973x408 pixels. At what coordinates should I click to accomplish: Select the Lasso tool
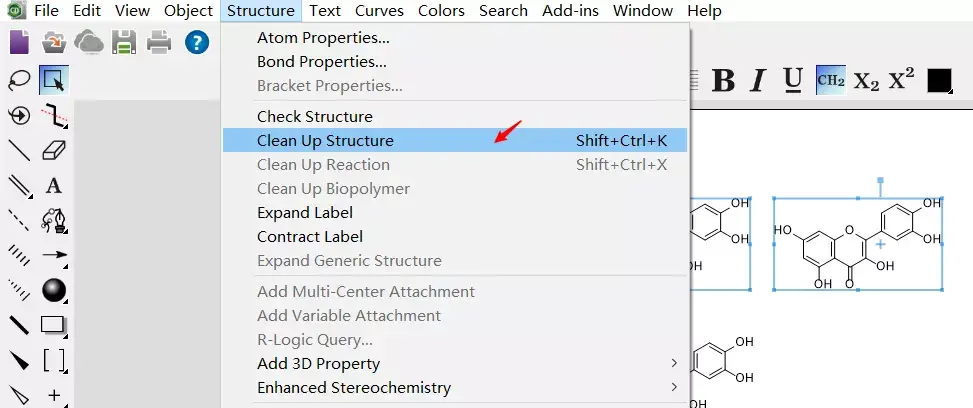[x=18, y=81]
